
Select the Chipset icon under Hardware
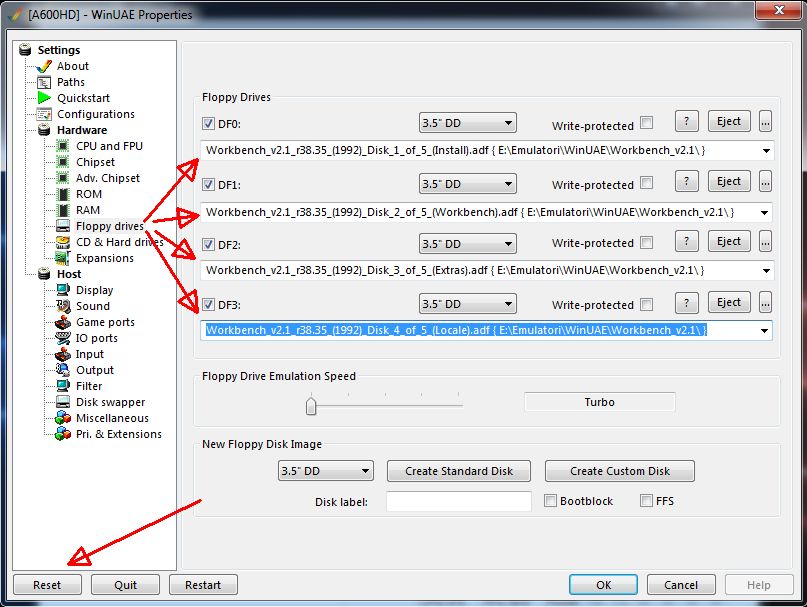point(63,162)
